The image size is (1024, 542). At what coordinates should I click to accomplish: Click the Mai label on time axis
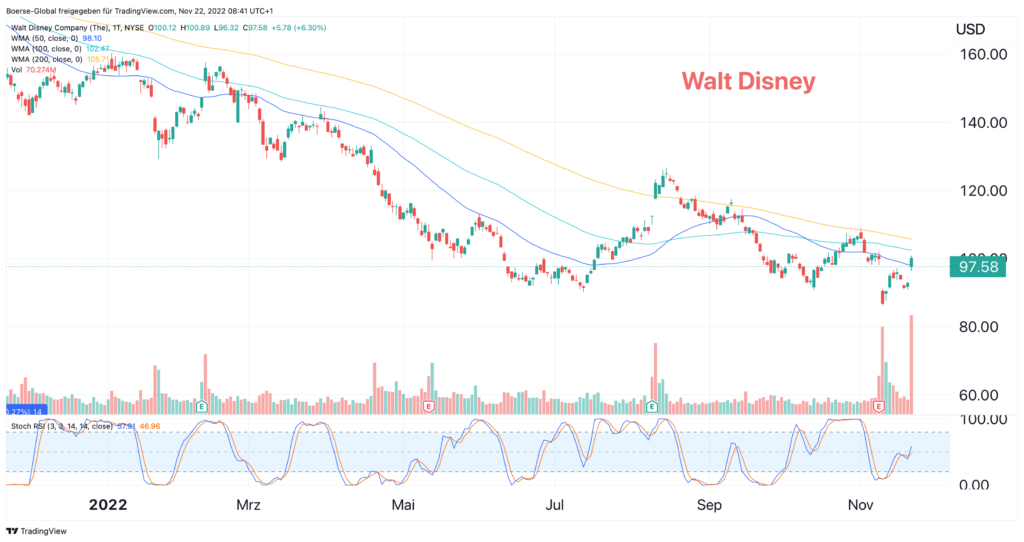(403, 505)
